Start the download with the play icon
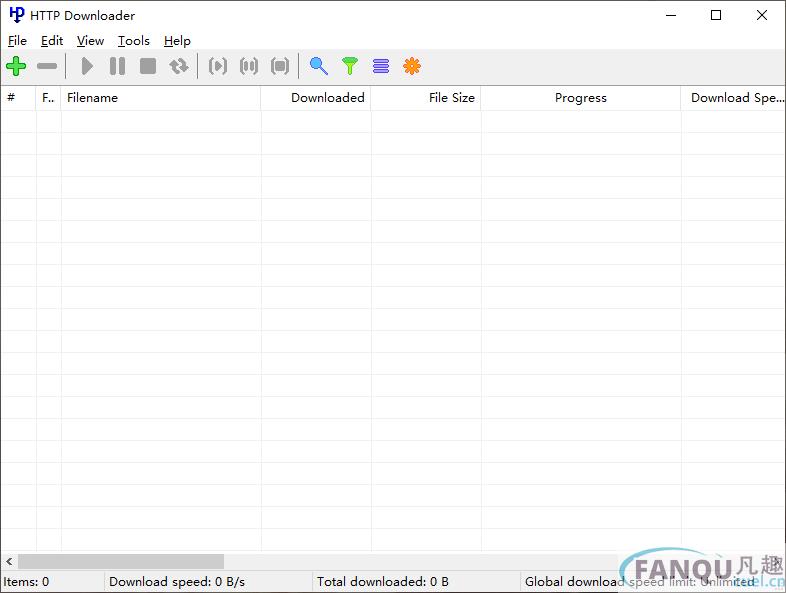The width and height of the screenshot is (786, 593). [x=87, y=66]
